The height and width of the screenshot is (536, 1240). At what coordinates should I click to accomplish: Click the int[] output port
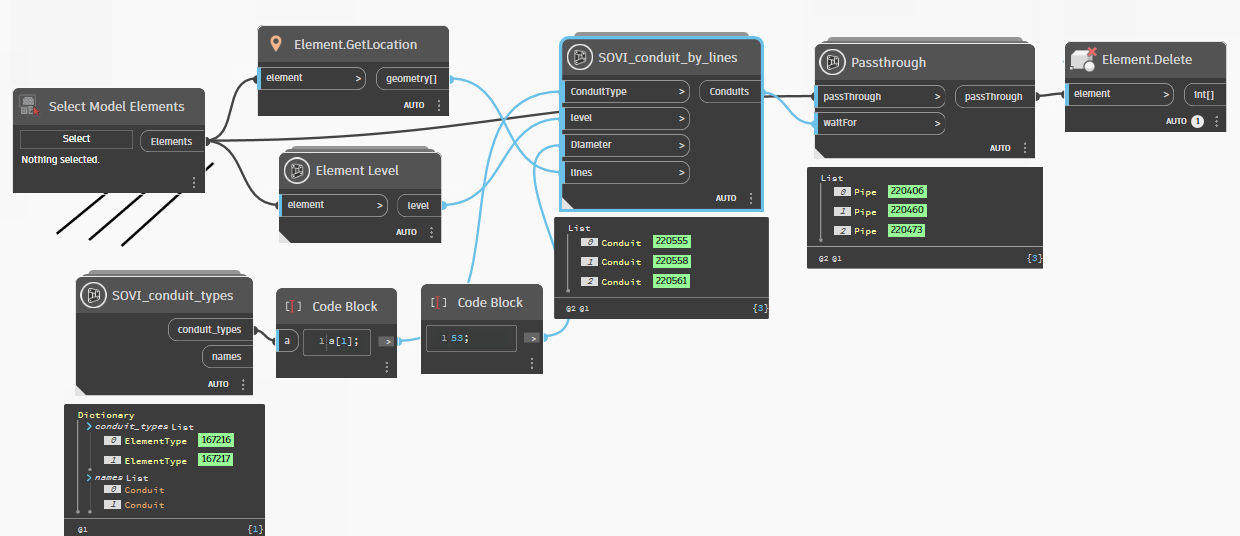1204,94
